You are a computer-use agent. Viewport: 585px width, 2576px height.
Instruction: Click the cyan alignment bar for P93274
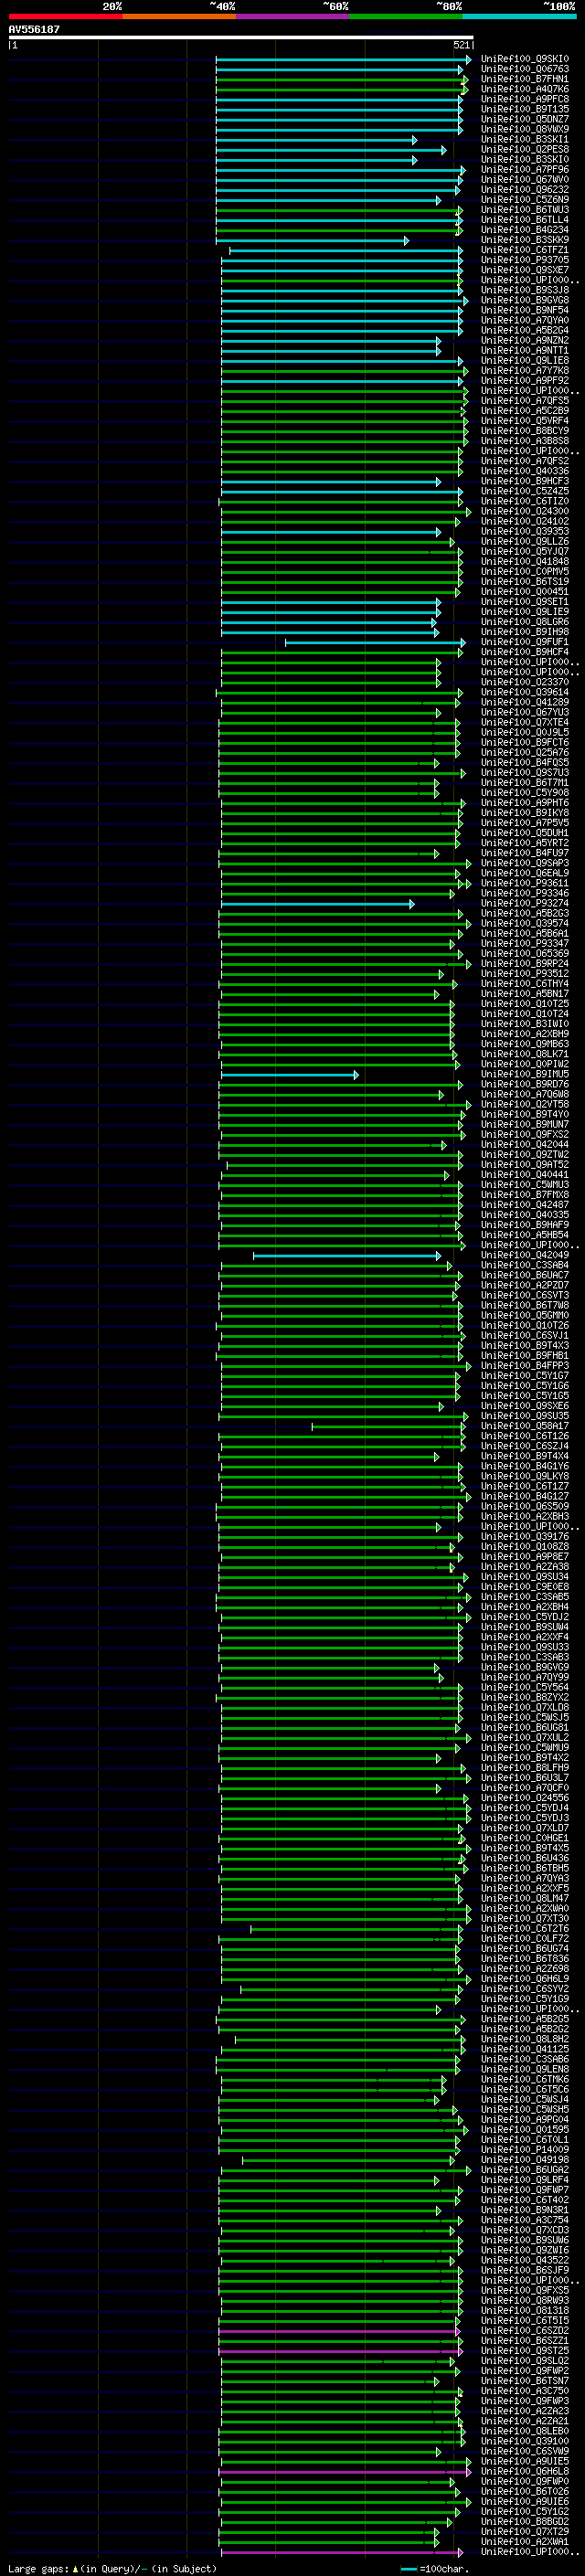coord(318,904)
